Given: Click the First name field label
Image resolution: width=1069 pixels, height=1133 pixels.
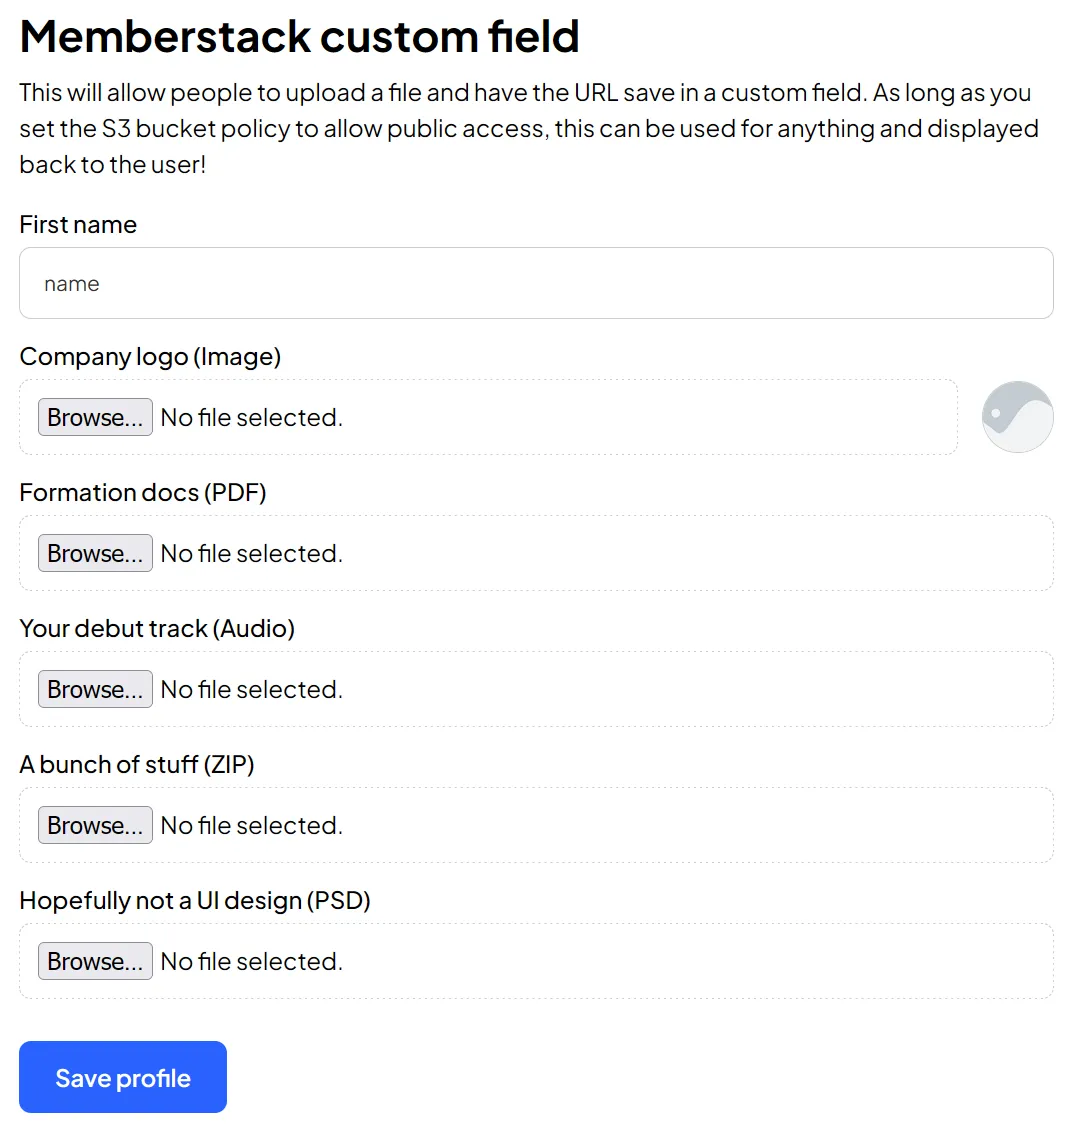Looking at the screenshot, I should (77, 224).
